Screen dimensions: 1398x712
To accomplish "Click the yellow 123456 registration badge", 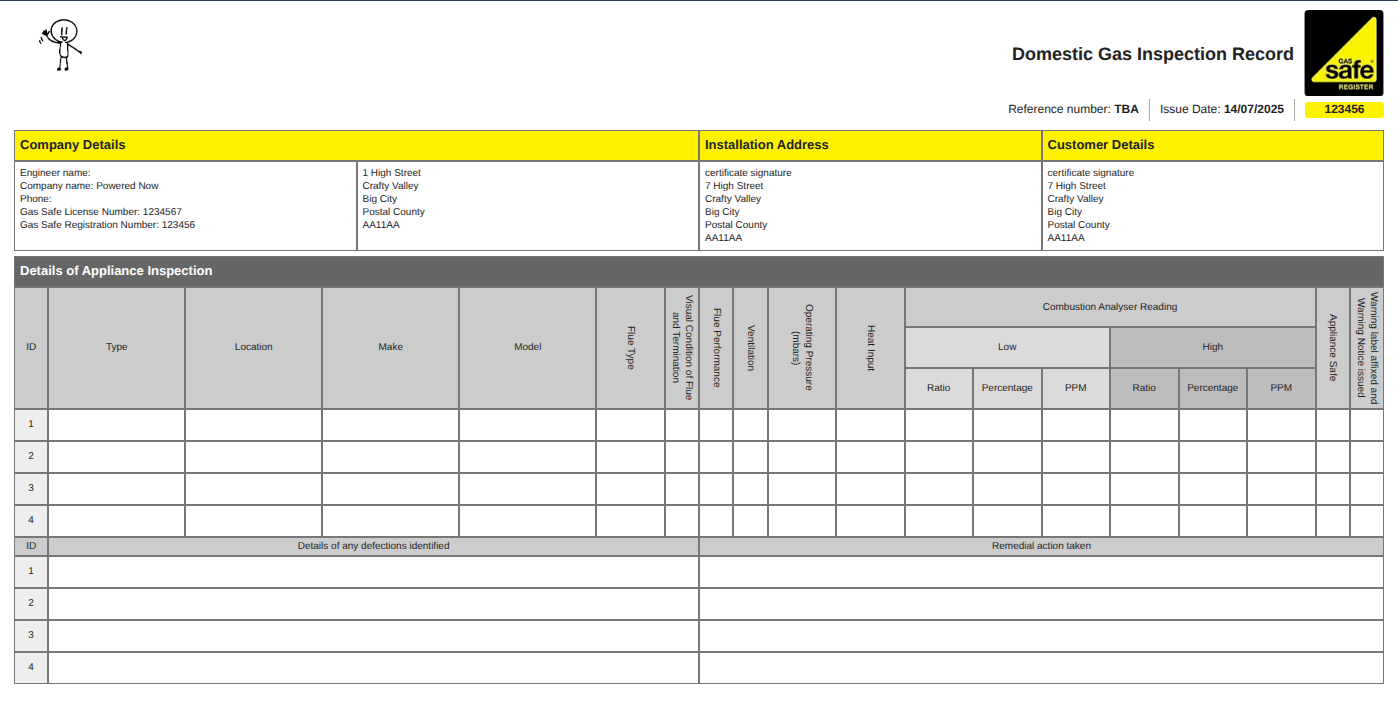I will pyautogui.click(x=1344, y=110).
